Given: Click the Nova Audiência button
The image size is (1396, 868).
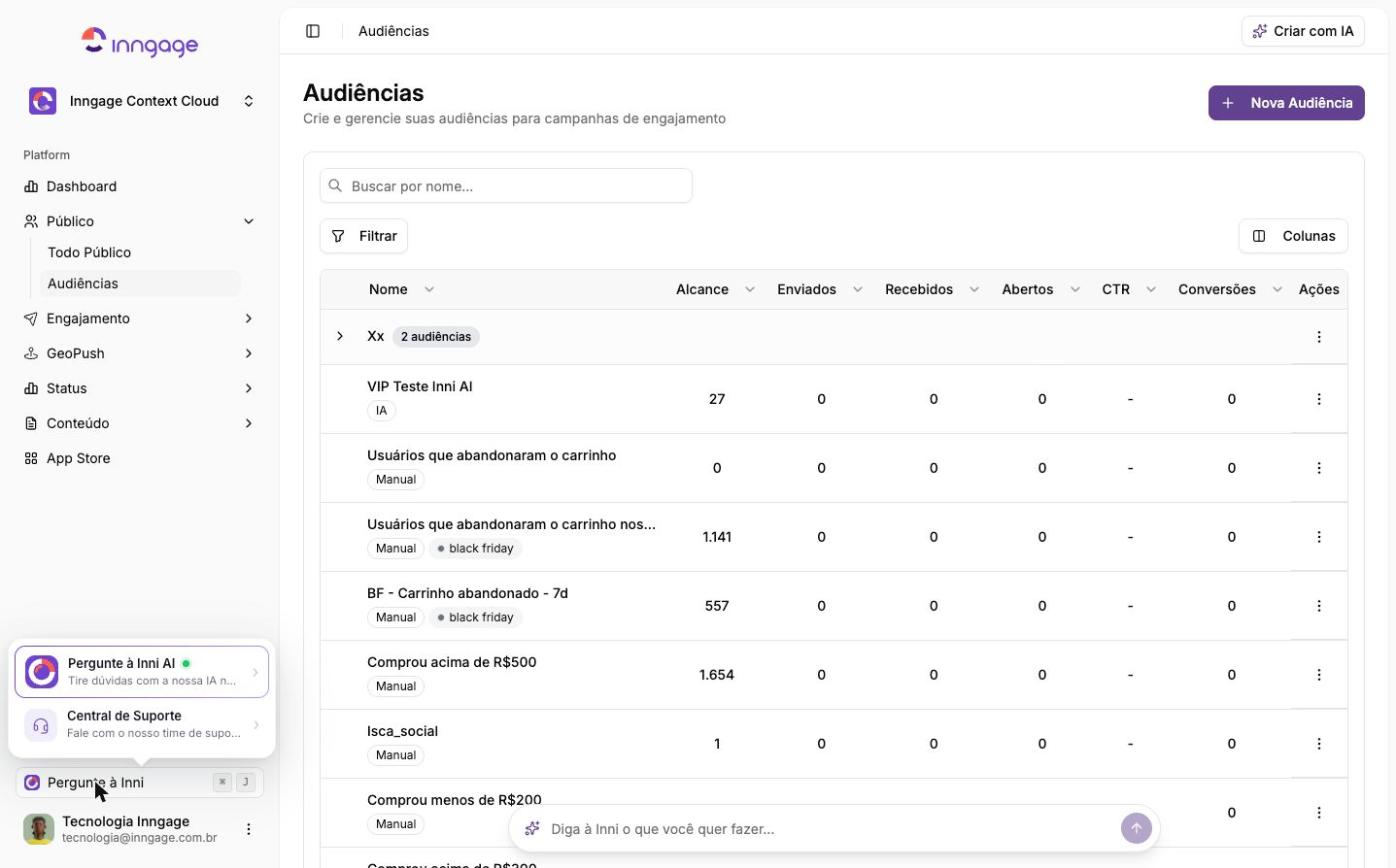Looking at the screenshot, I should 1286,103.
